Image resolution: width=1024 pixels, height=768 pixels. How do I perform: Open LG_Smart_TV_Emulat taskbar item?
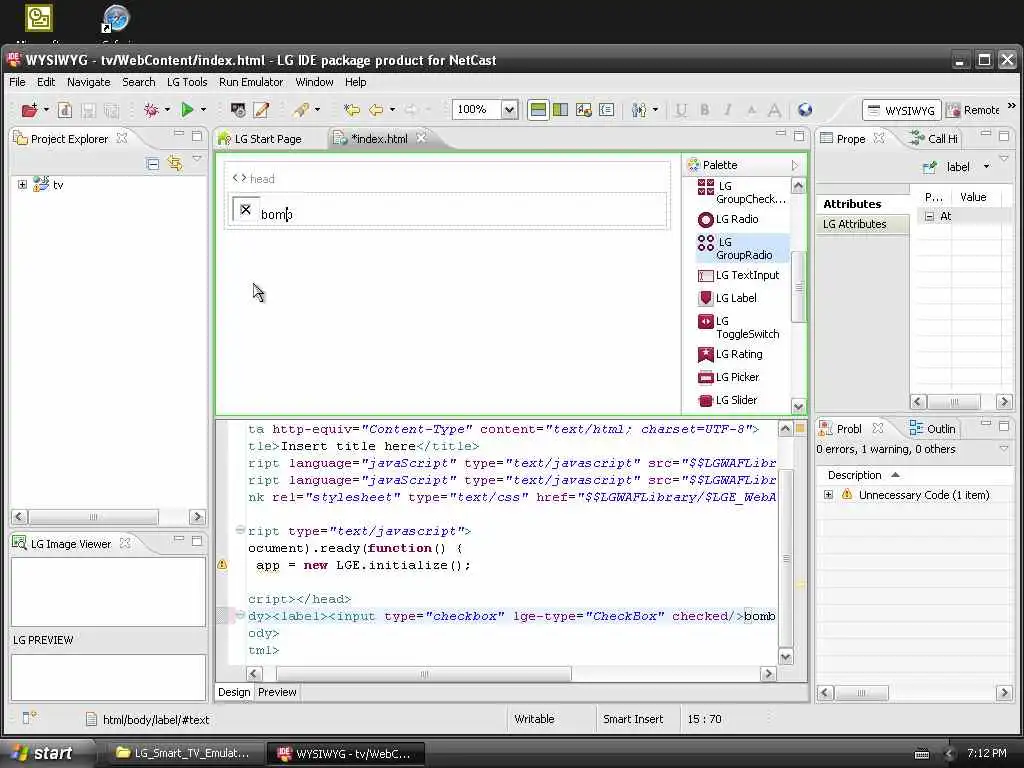point(183,753)
